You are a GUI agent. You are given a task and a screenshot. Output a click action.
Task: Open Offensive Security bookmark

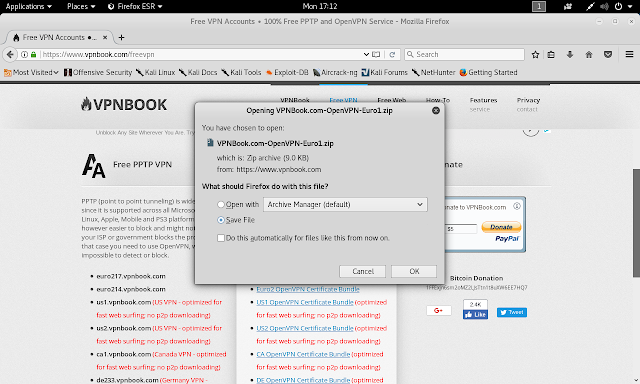[98, 72]
